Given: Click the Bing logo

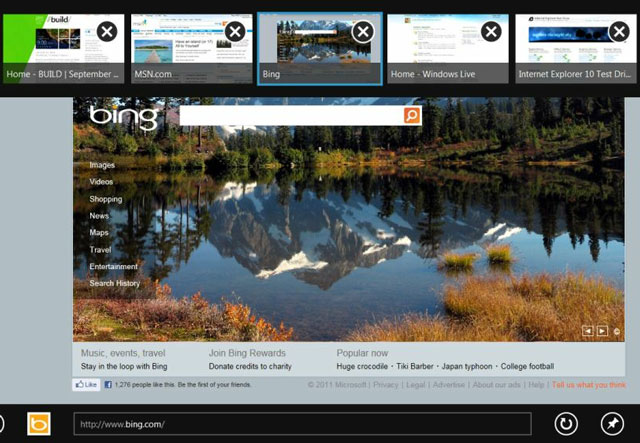Looking at the screenshot, I should pos(123,118).
